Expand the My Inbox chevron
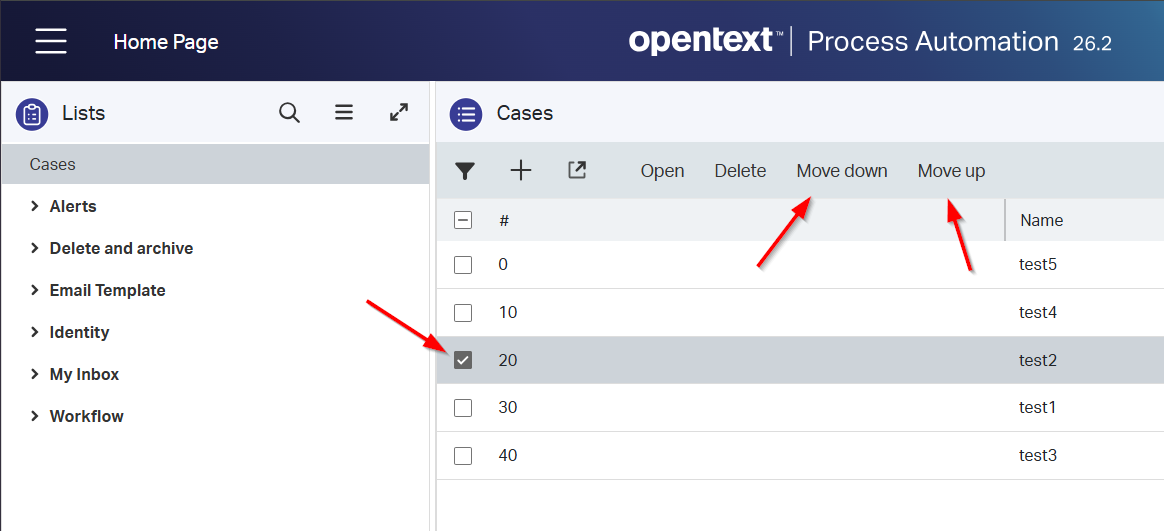Viewport: 1164px width, 531px height. click(34, 374)
